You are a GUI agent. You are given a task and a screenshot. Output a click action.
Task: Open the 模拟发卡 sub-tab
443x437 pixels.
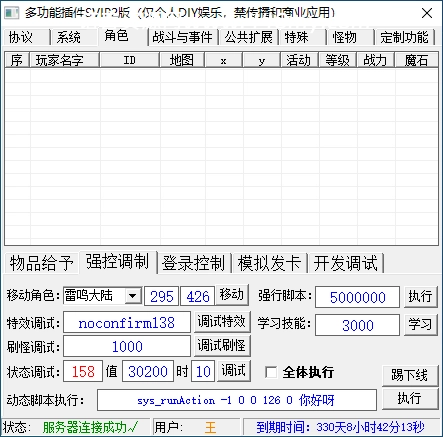coord(270,263)
